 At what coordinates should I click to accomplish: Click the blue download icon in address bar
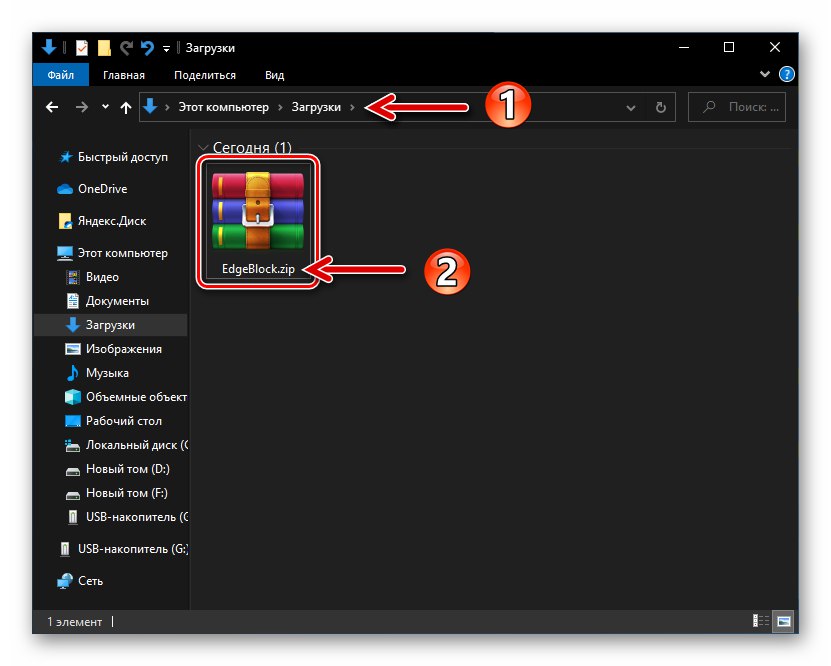150,106
